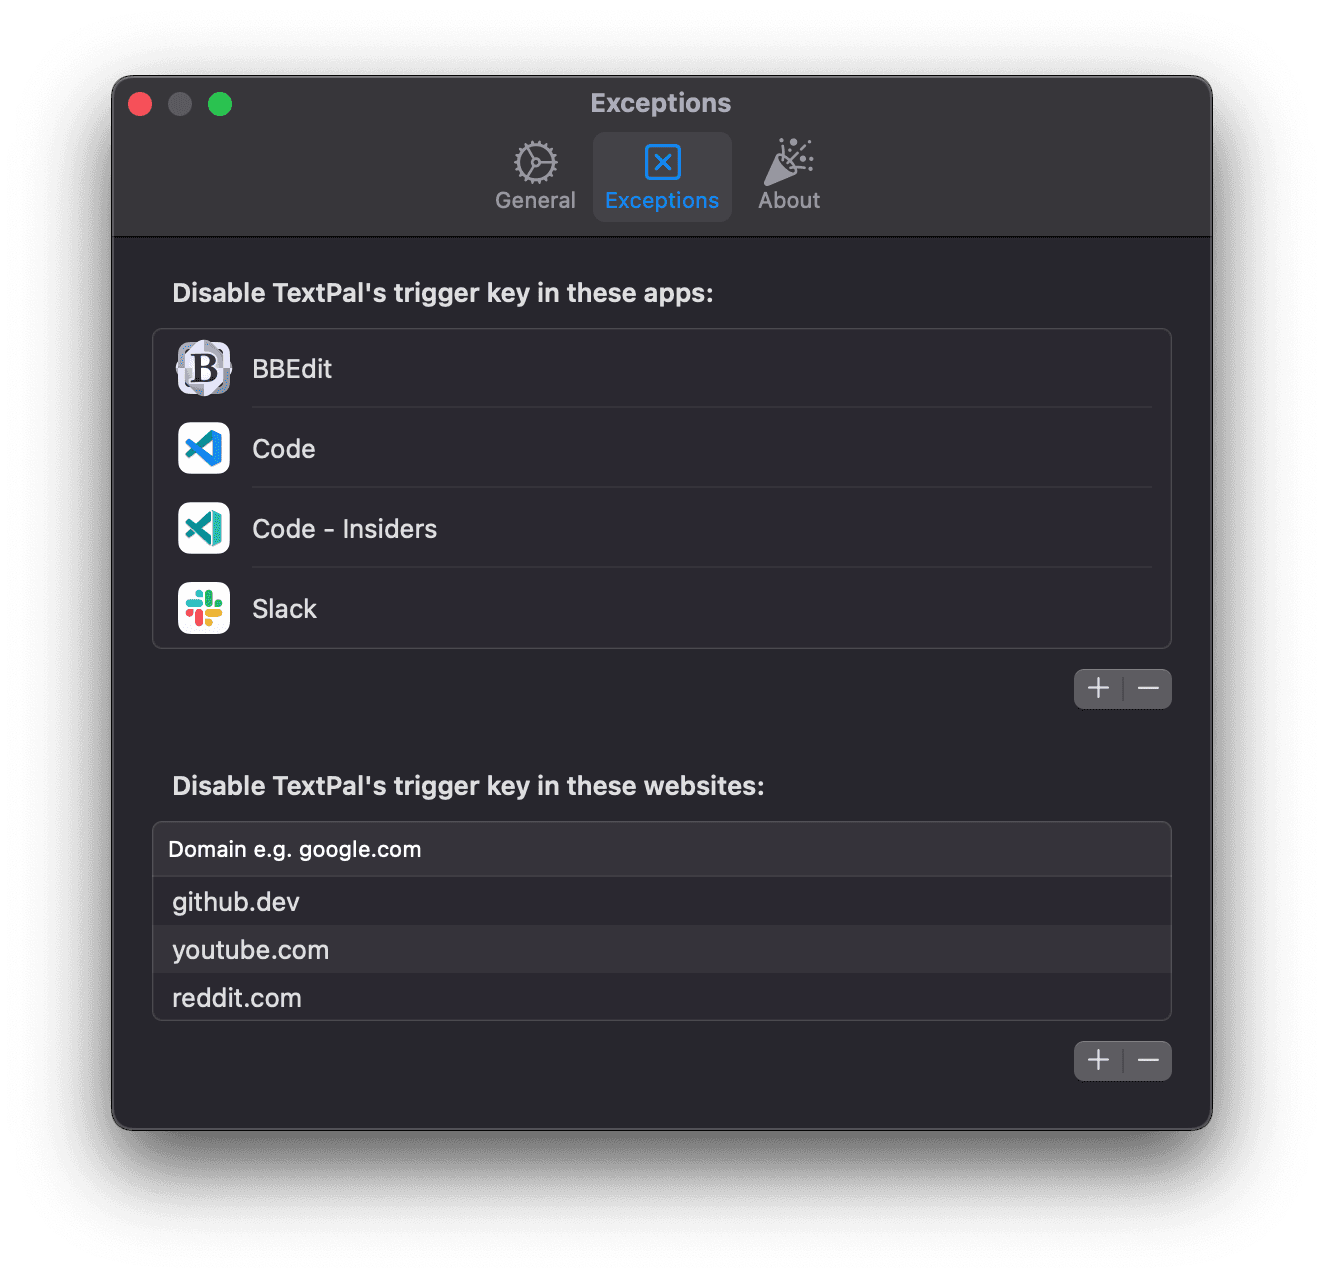Image resolution: width=1324 pixels, height=1278 pixels.
Task: Click the Domain column header
Action: tap(295, 850)
